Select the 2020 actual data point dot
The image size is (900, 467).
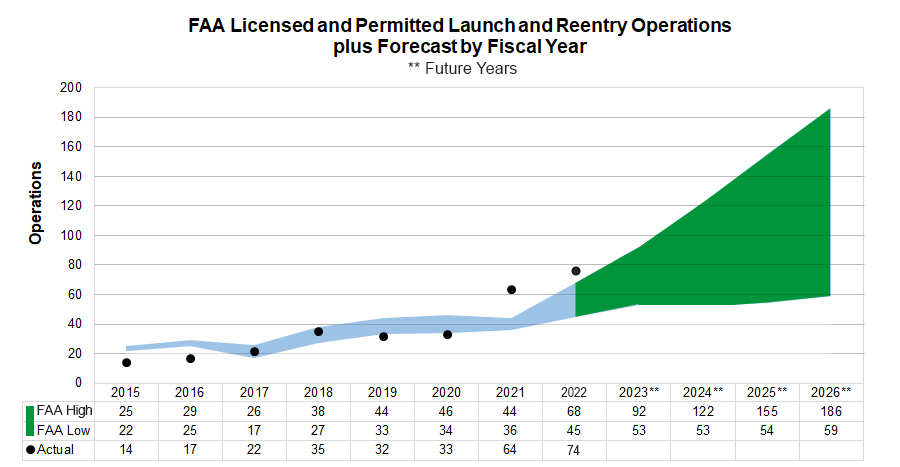coord(447,334)
